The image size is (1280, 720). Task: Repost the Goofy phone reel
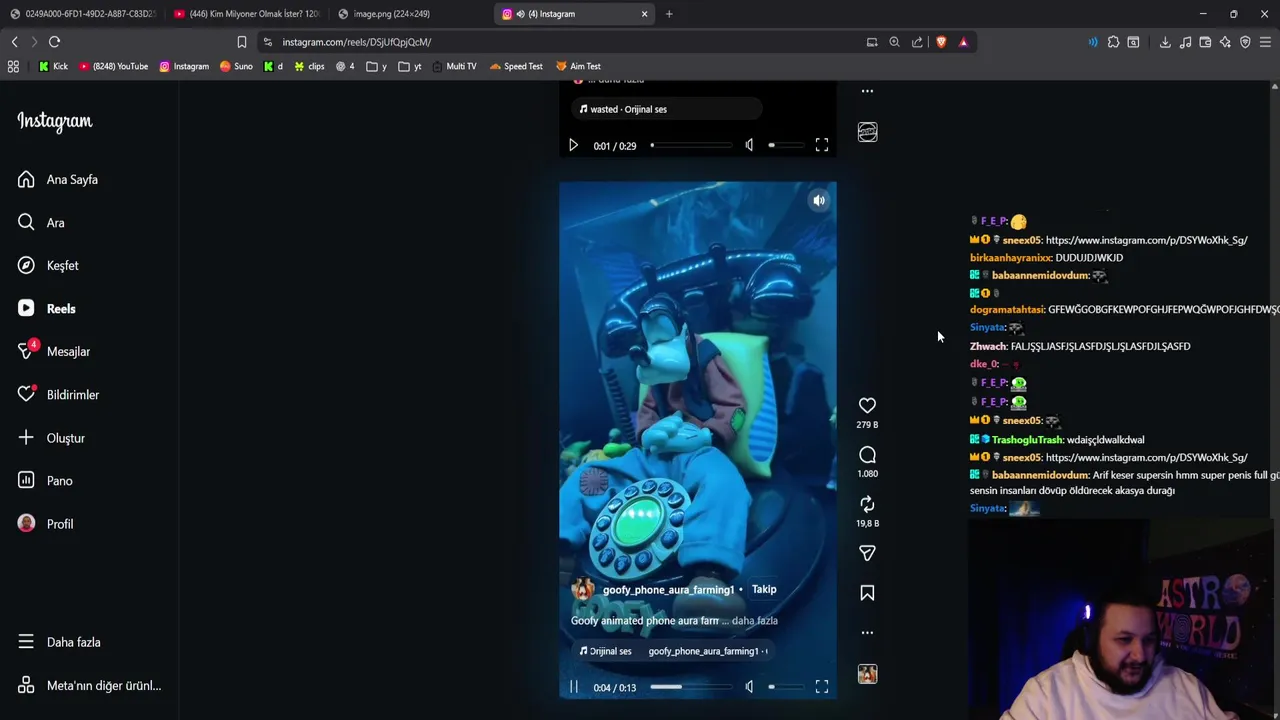pos(867,504)
